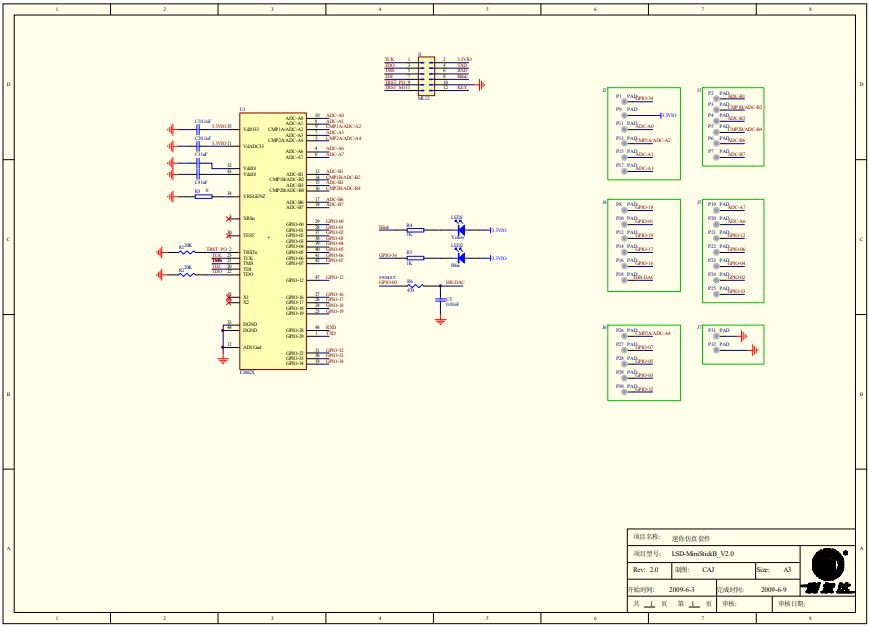Select the red no-connect mark on XRSn
This screenshot has height=627, width=869.
click(x=228, y=219)
